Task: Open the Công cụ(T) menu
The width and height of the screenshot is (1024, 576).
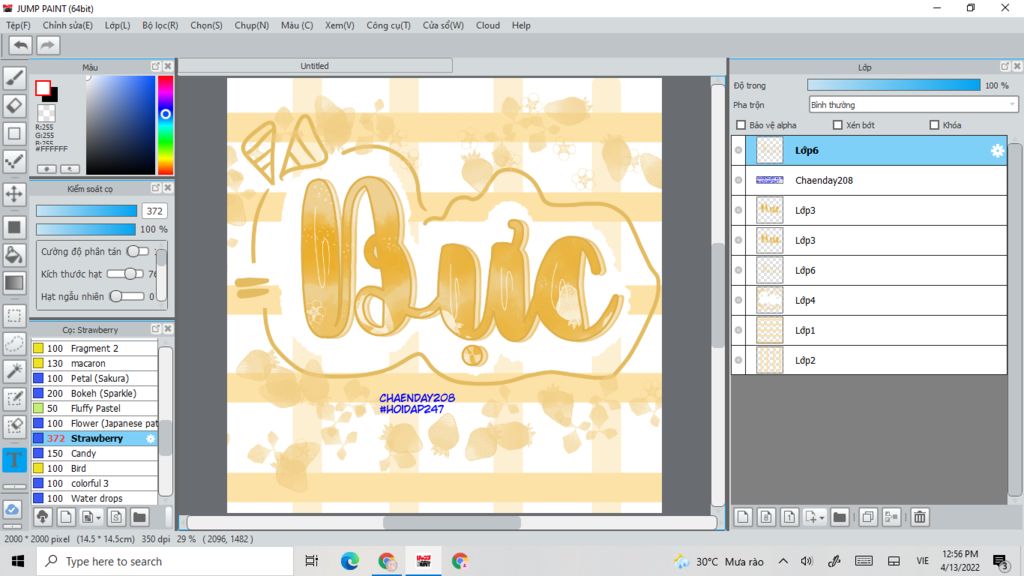Action: (x=389, y=25)
